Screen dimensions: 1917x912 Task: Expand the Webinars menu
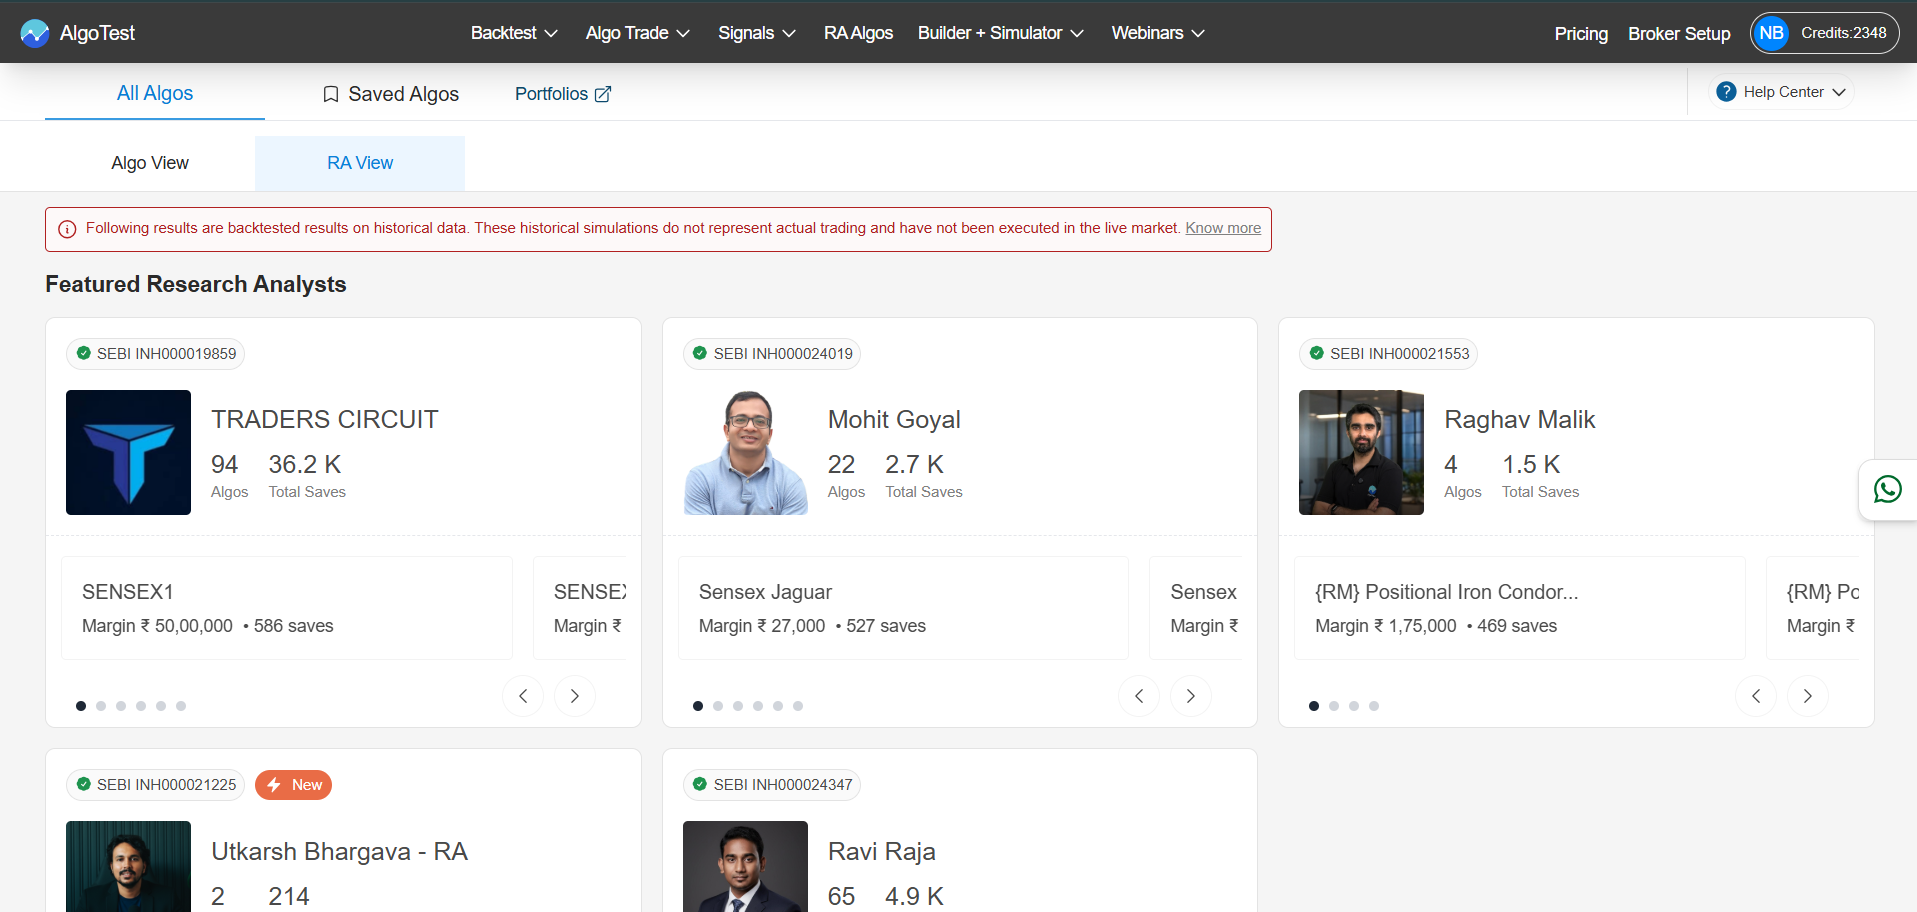point(1157,33)
